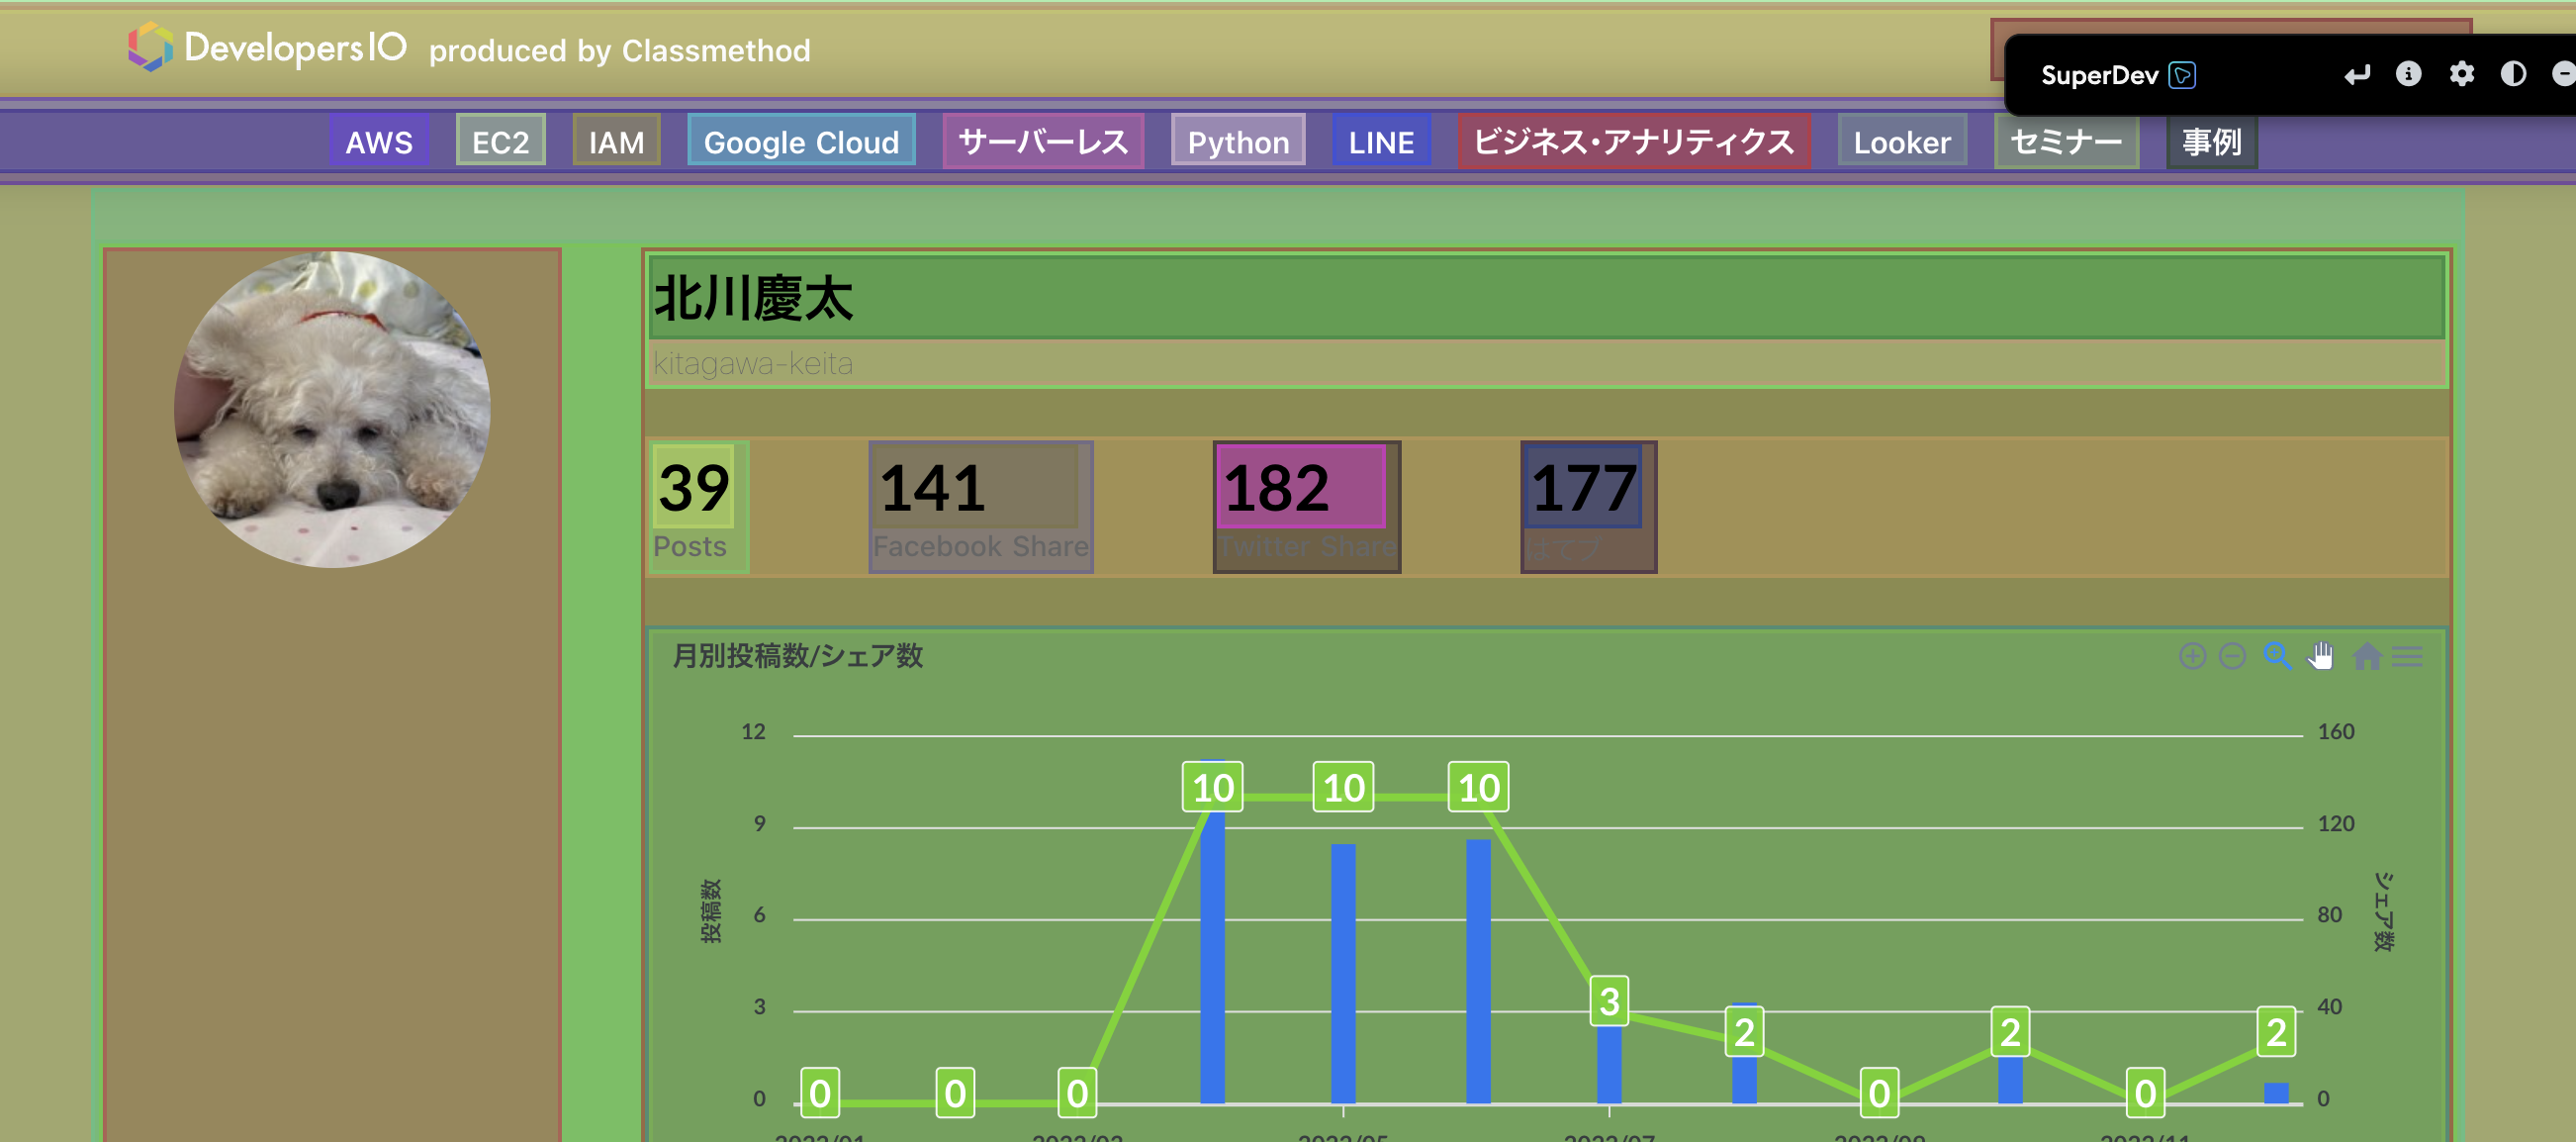Click the data label 3 on the chart

coord(1609,1001)
